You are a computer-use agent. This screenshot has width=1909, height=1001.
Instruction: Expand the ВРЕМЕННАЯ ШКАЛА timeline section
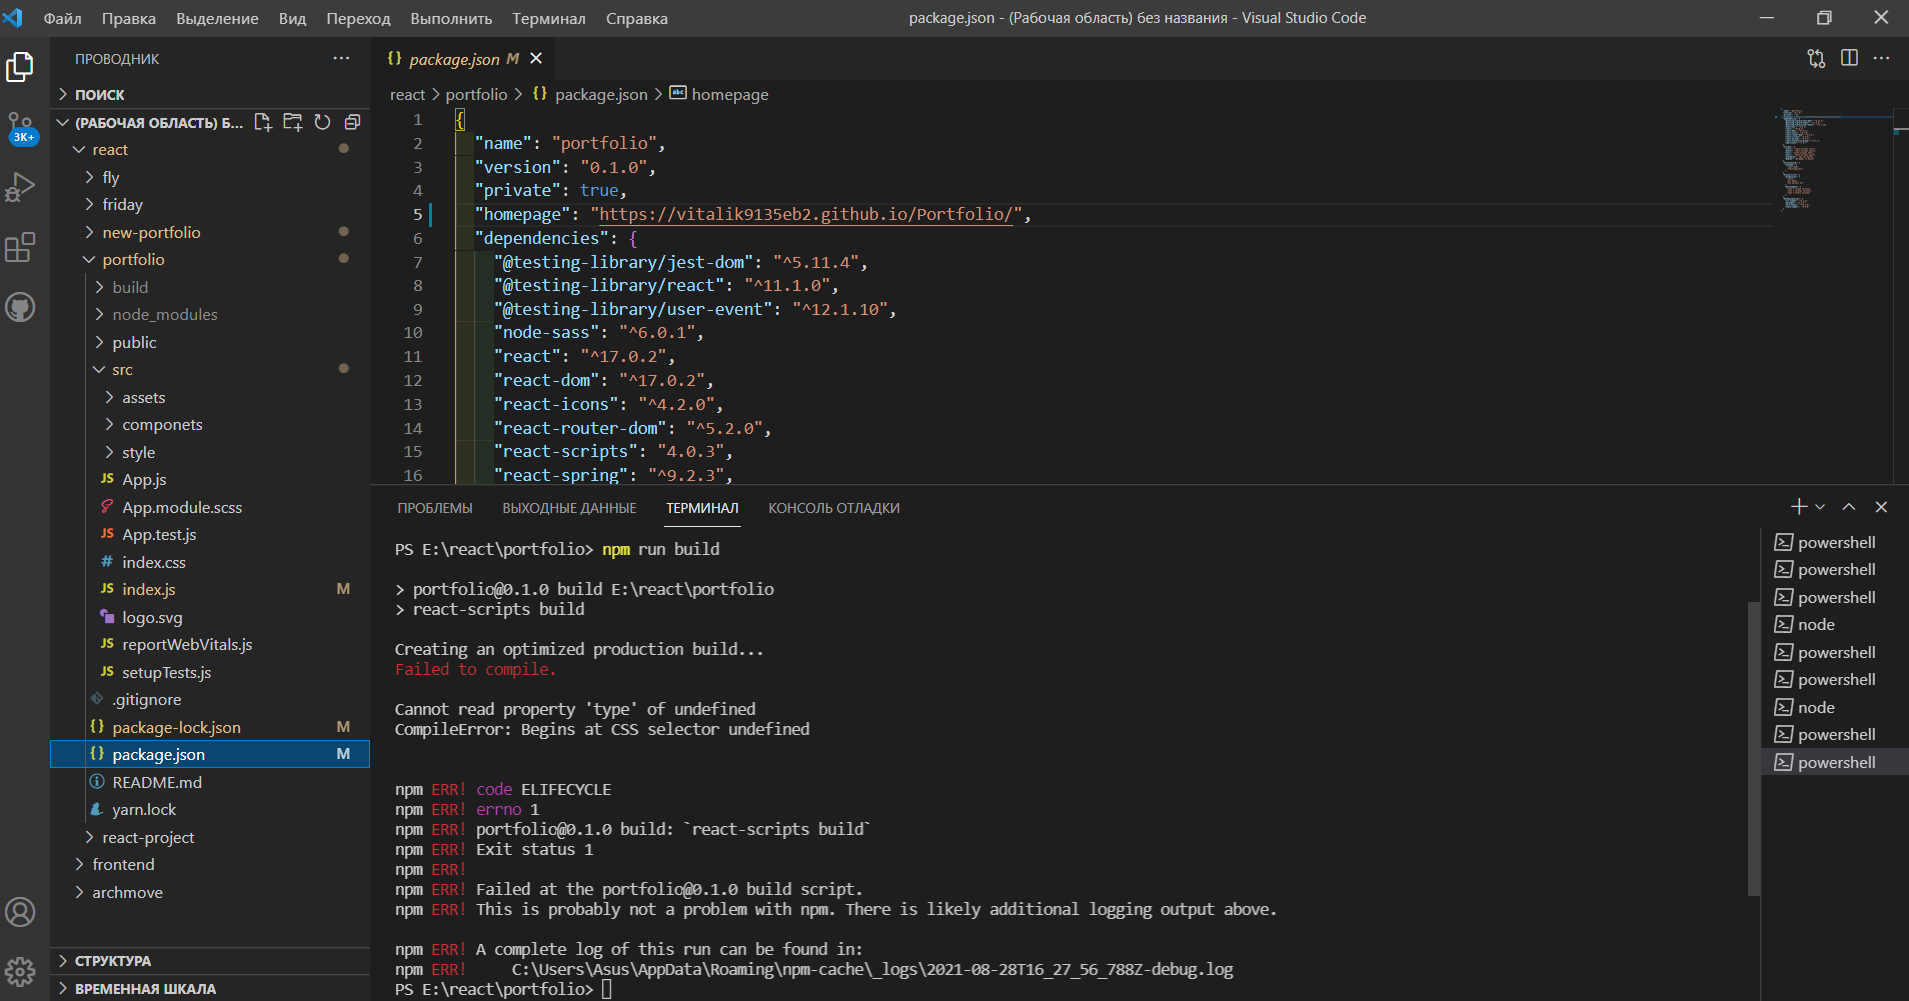pos(210,988)
